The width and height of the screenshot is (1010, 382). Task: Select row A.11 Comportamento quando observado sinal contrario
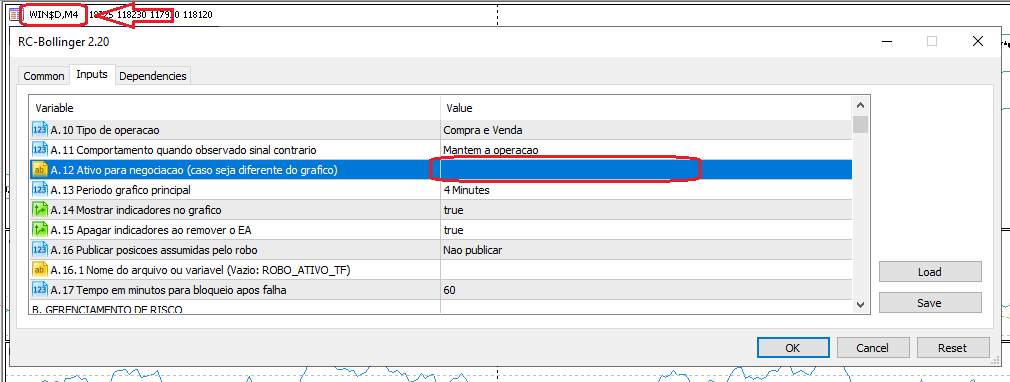441,150
